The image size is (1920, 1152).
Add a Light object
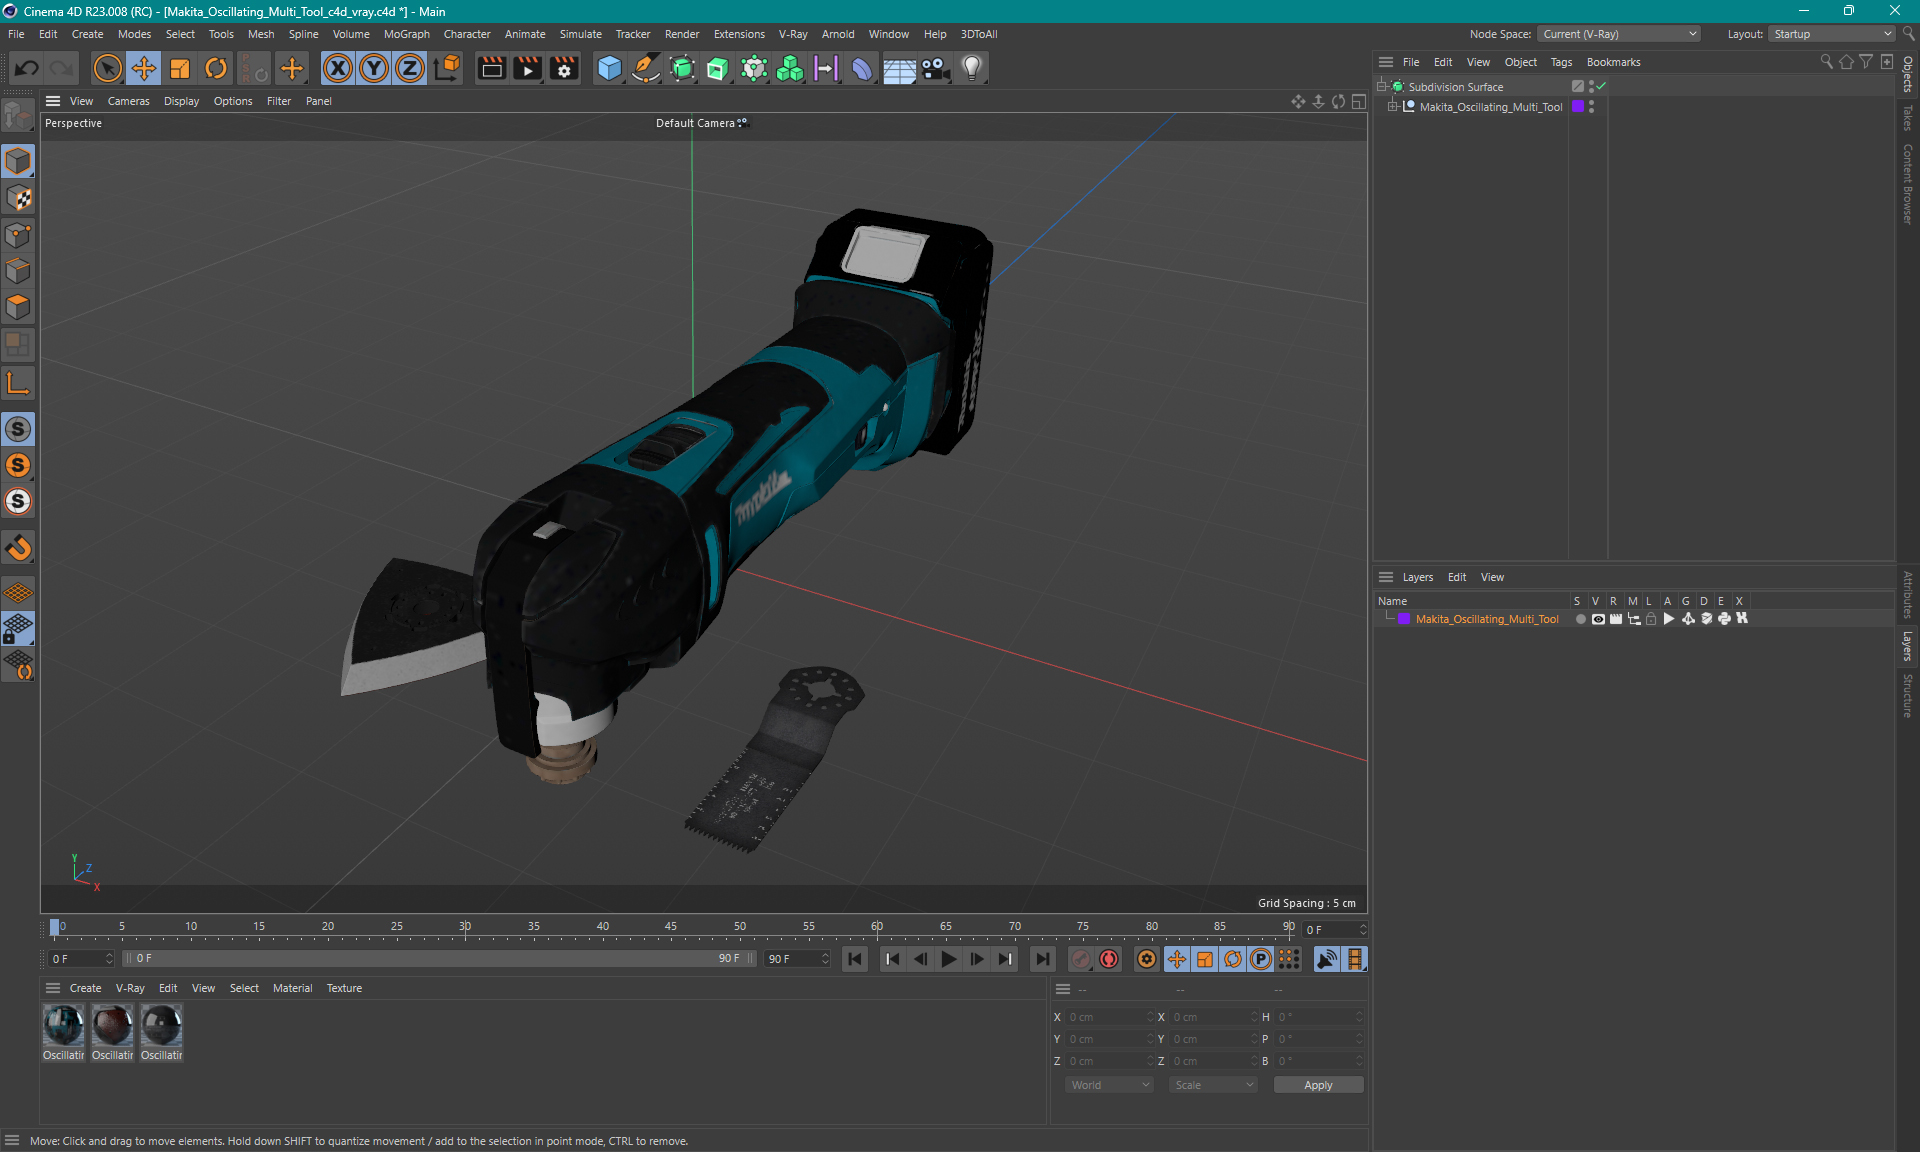972,68
